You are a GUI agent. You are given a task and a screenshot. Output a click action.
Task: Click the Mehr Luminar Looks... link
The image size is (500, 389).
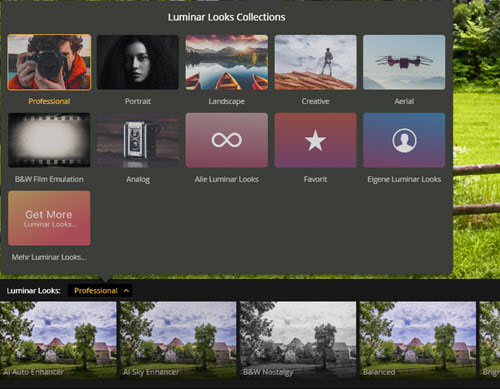[49, 257]
